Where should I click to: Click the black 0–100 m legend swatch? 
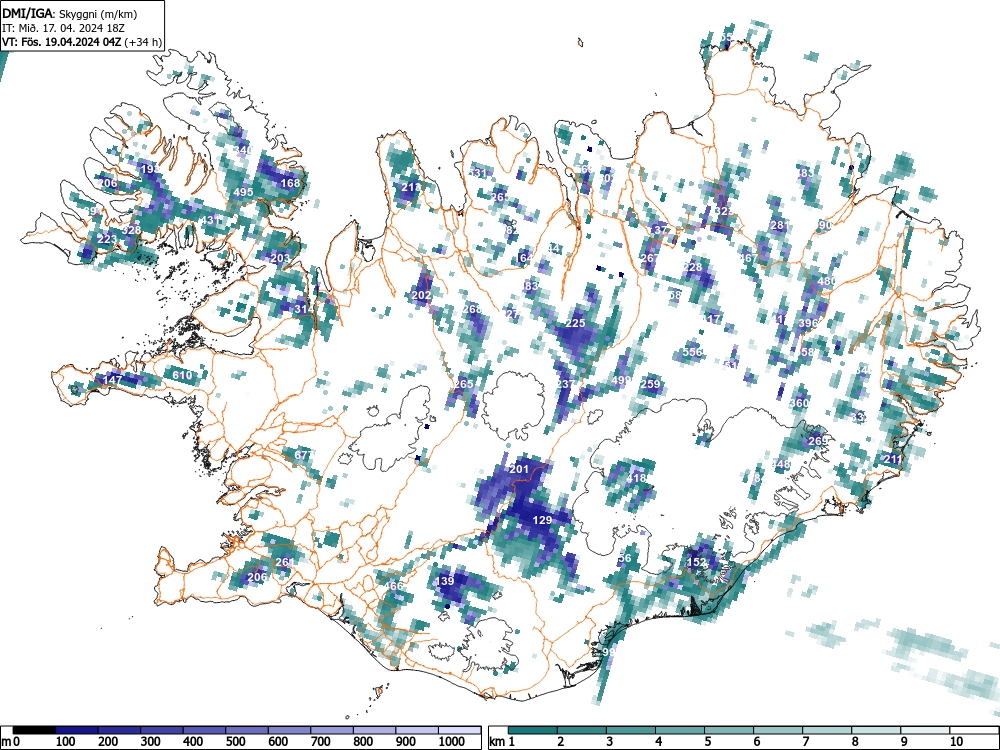34,730
